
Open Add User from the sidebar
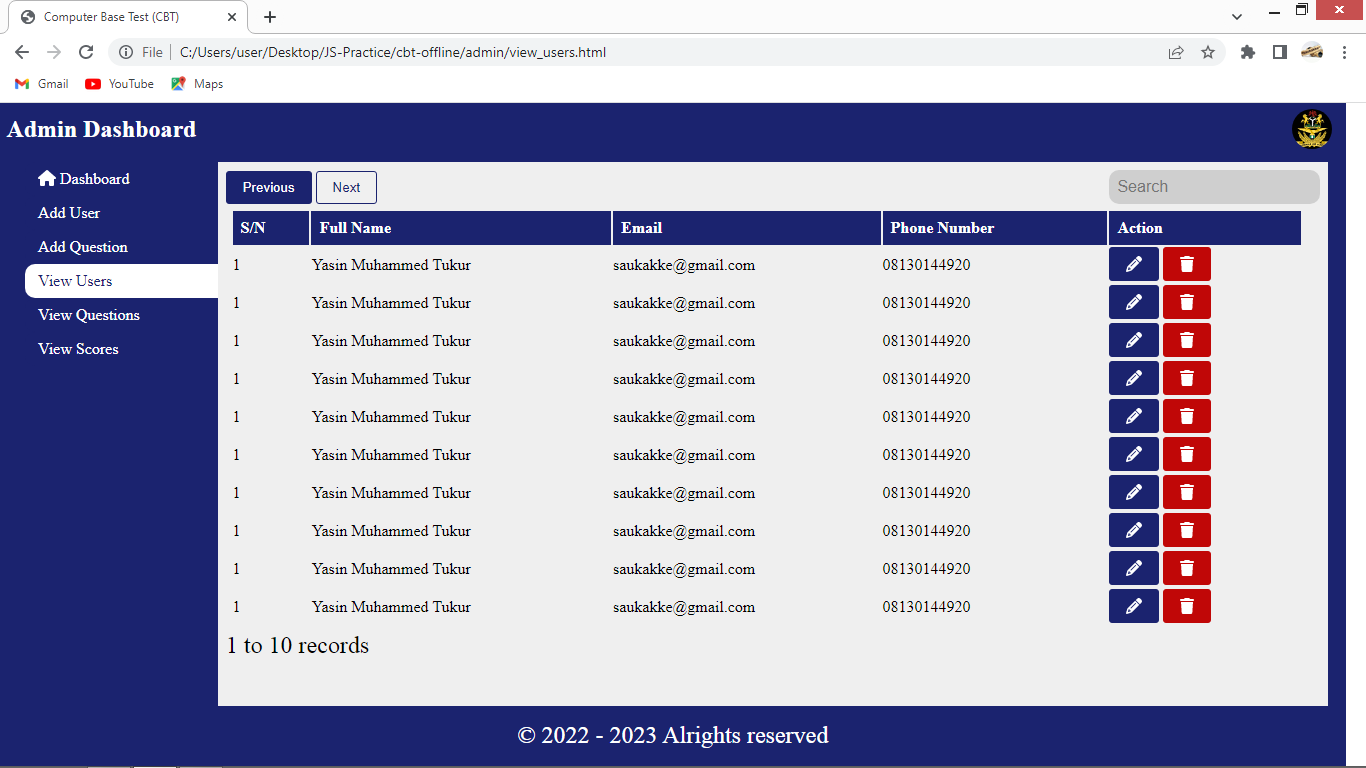click(x=69, y=213)
